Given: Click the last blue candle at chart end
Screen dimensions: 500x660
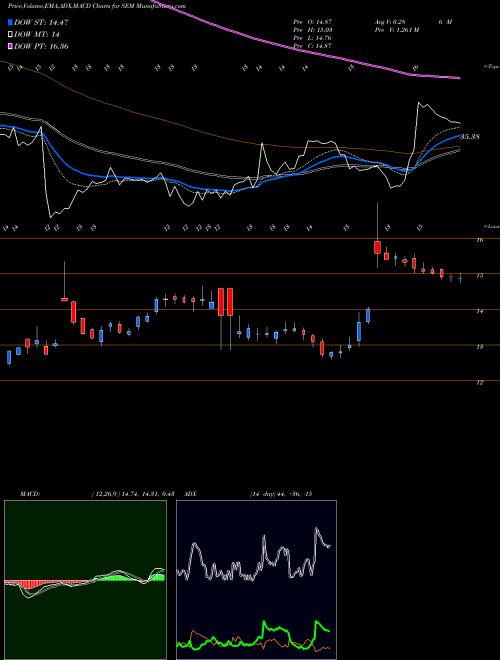Looking at the screenshot, I should 460,278.
